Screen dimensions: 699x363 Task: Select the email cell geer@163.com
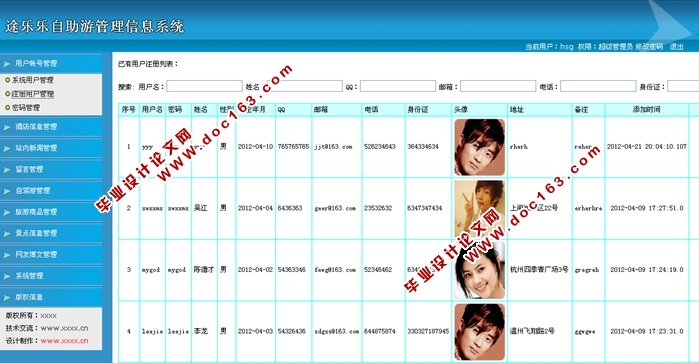click(x=335, y=208)
